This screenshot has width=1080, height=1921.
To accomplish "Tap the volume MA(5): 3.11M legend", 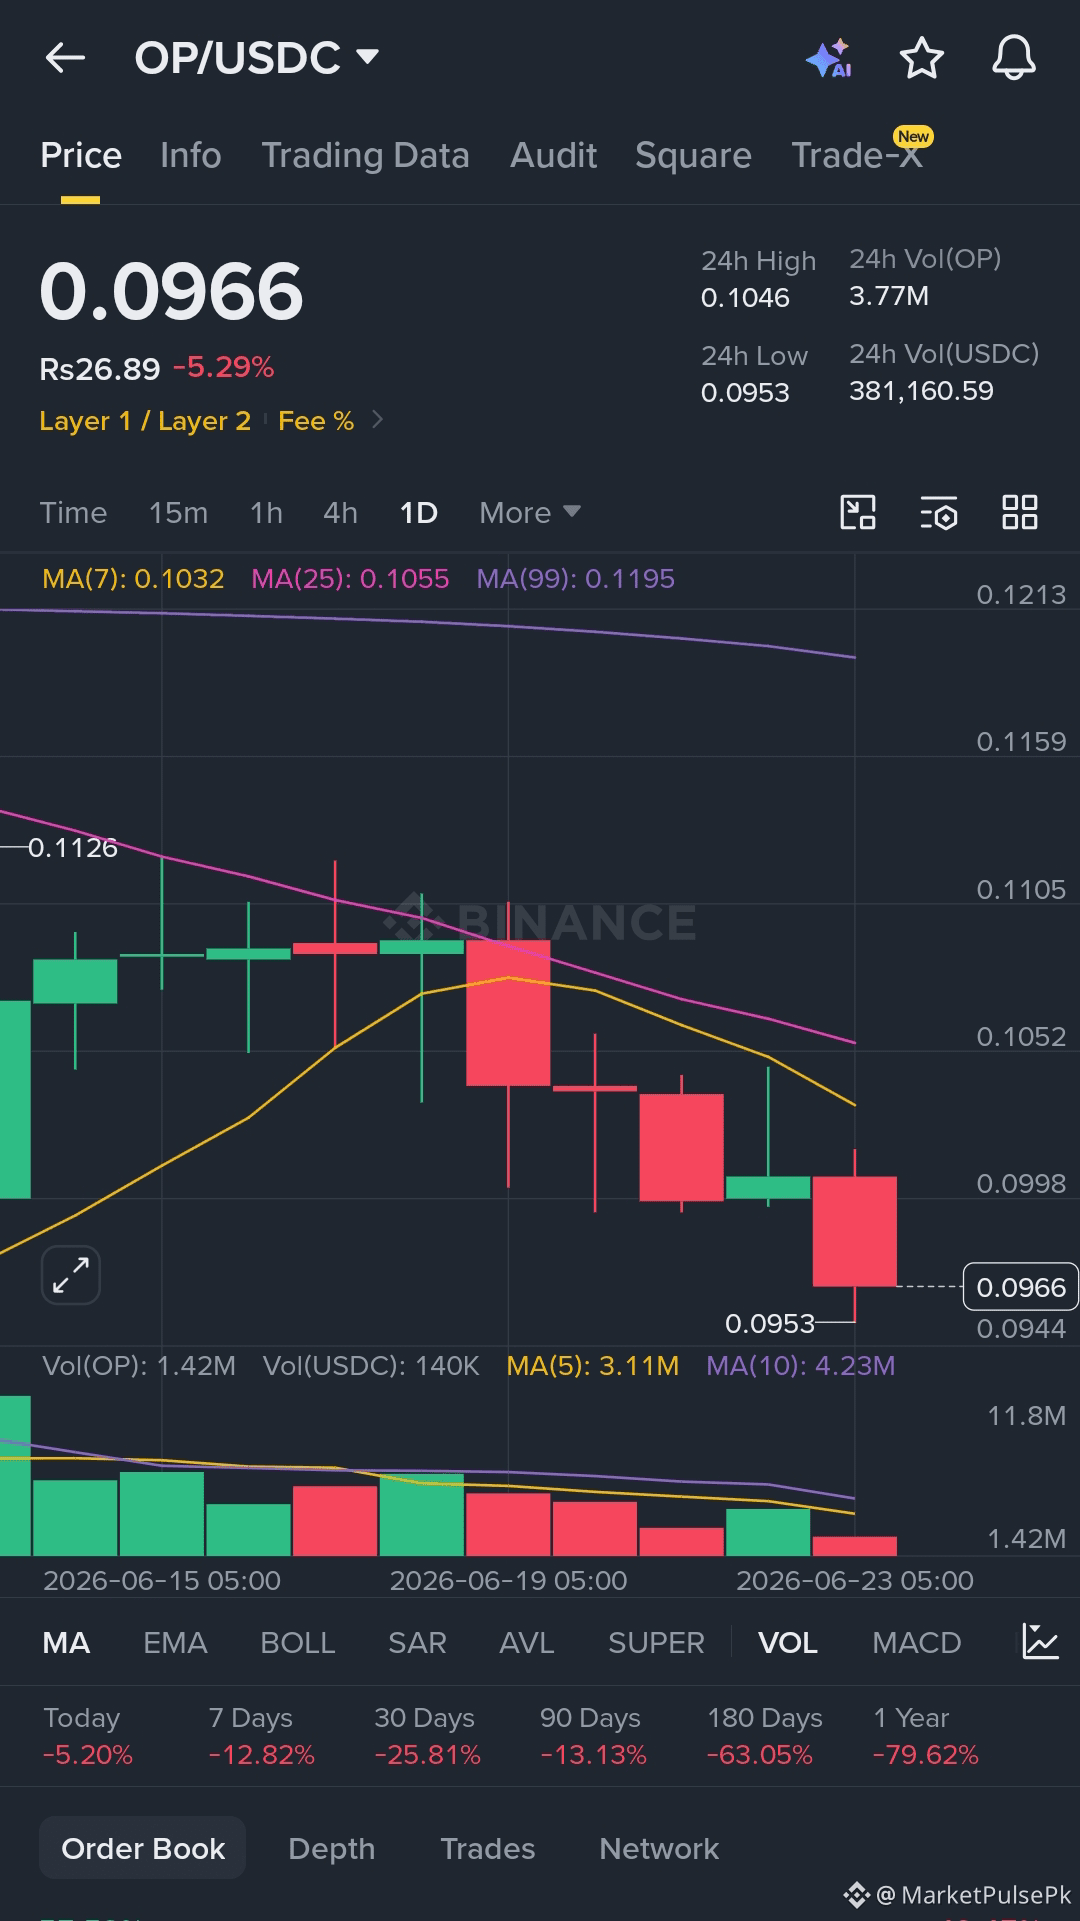I will tap(593, 1366).
